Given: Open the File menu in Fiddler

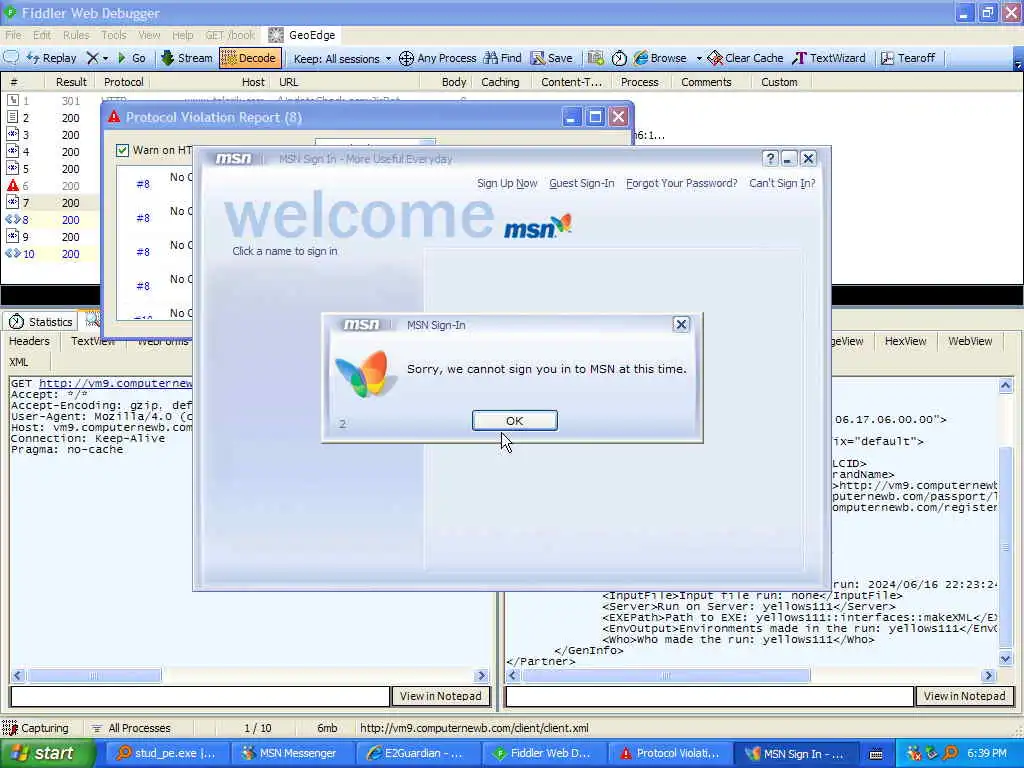Looking at the screenshot, I should pyautogui.click(x=13, y=35).
